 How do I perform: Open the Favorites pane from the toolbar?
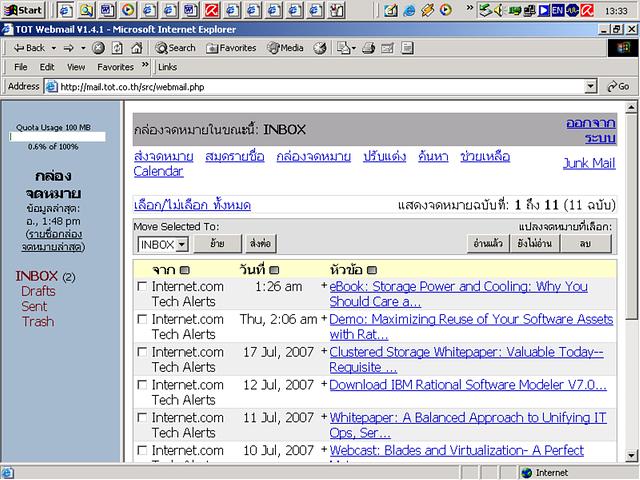click(x=231, y=48)
